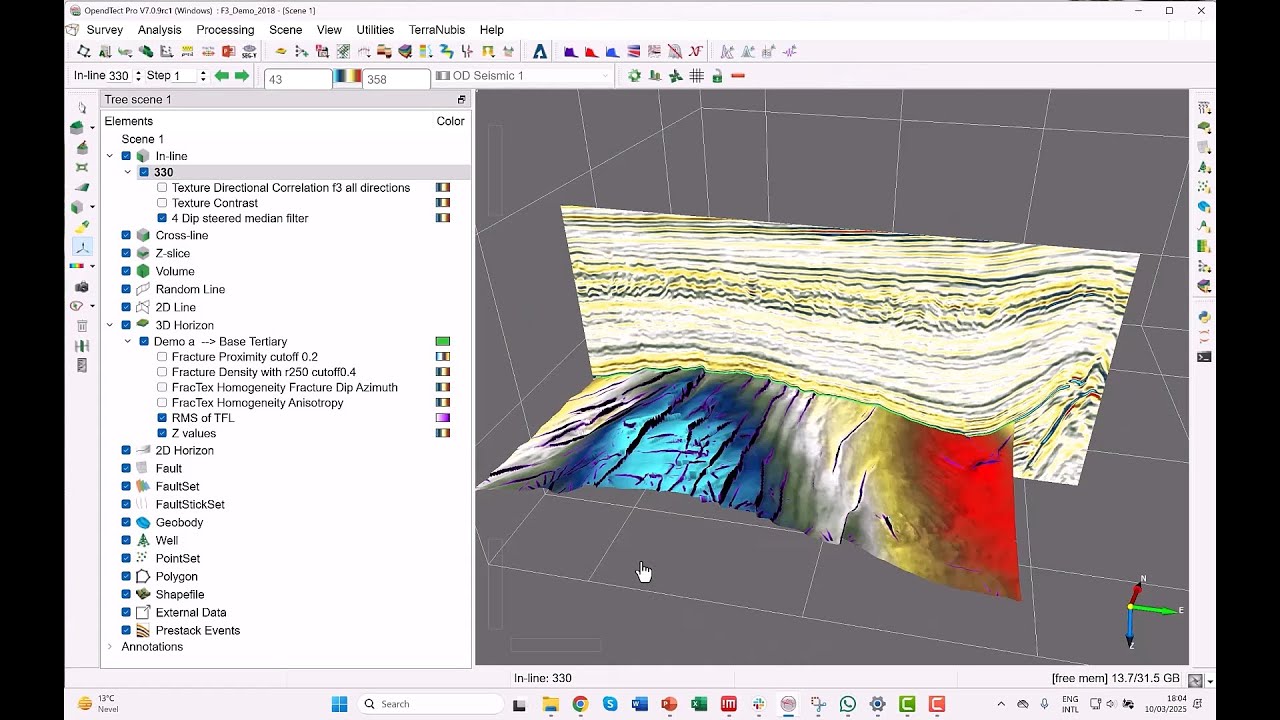Click the Python settings icon on right toolbar
The image size is (1280, 720).
1204,317
